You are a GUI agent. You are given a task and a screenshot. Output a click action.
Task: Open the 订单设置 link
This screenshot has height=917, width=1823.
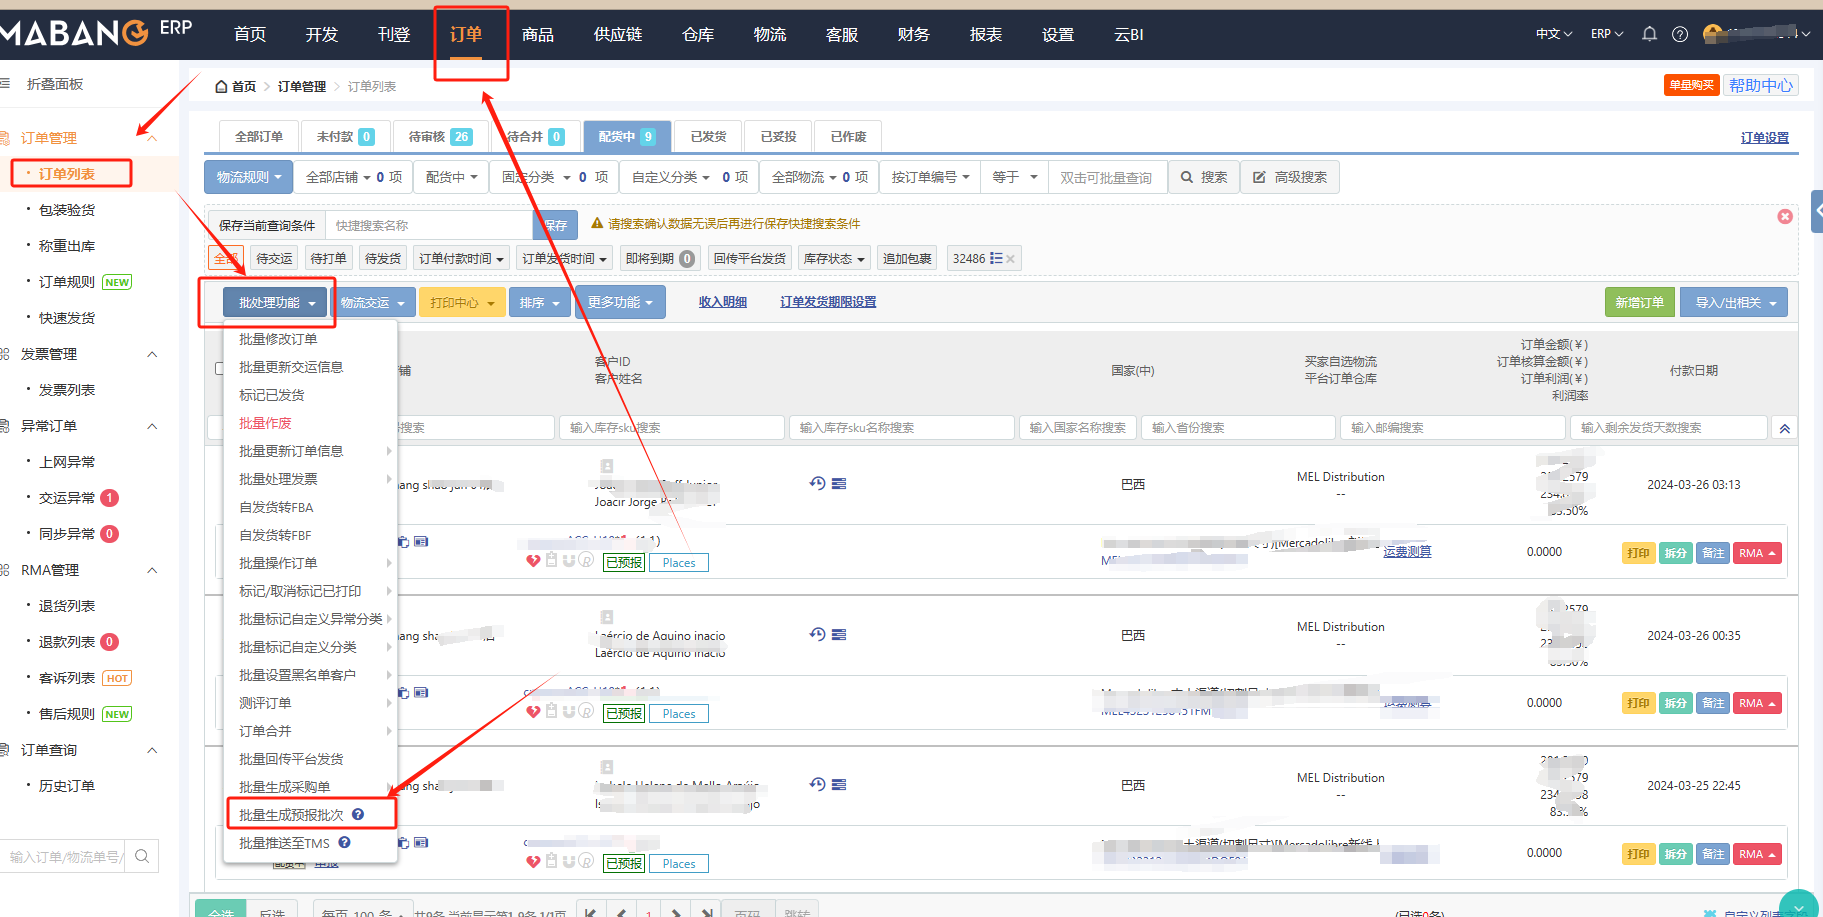pyautogui.click(x=1764, y=138)
